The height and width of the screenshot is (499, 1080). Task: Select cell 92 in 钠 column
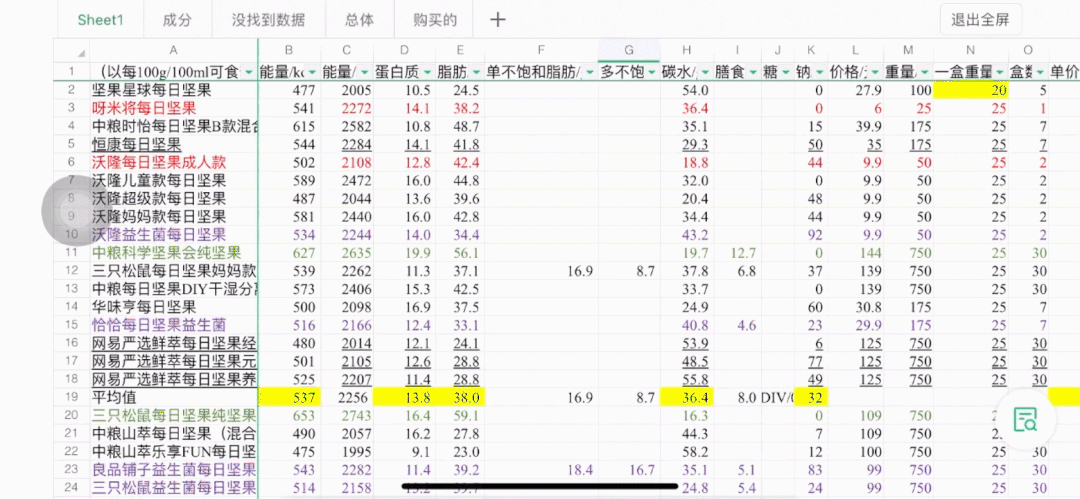coord(811,234)
